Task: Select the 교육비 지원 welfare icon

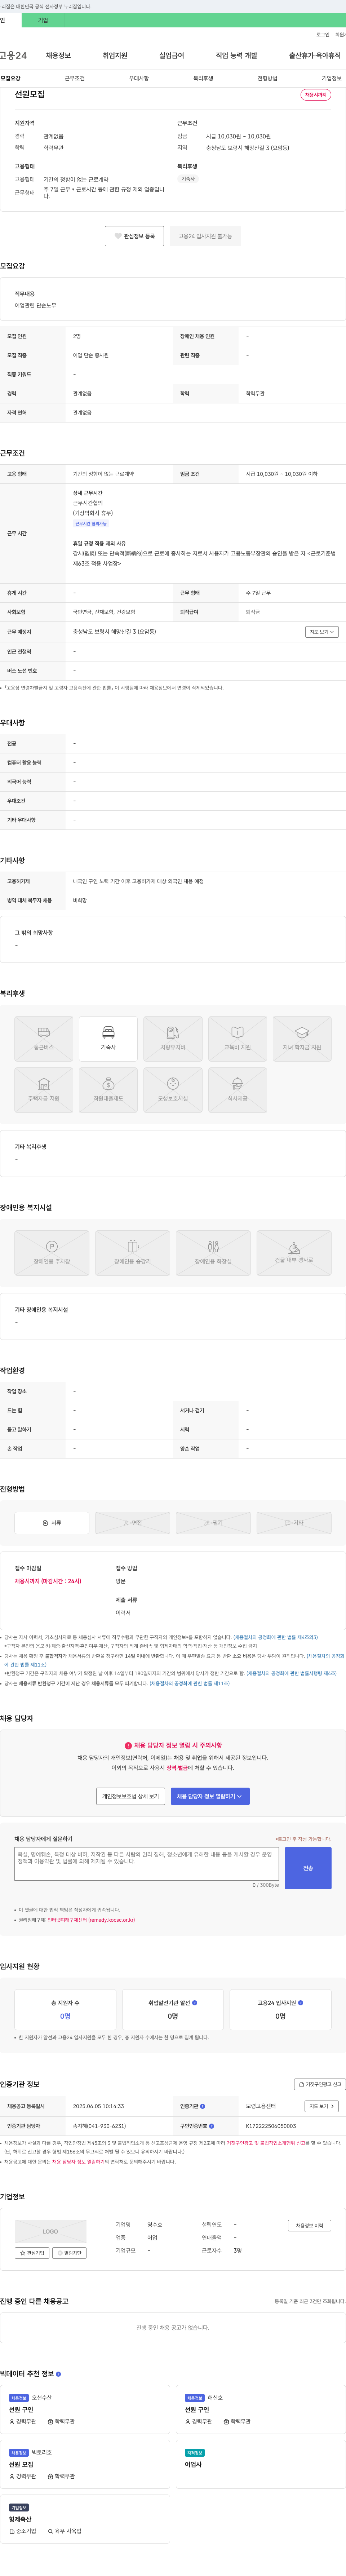Action: (237, 1039)
